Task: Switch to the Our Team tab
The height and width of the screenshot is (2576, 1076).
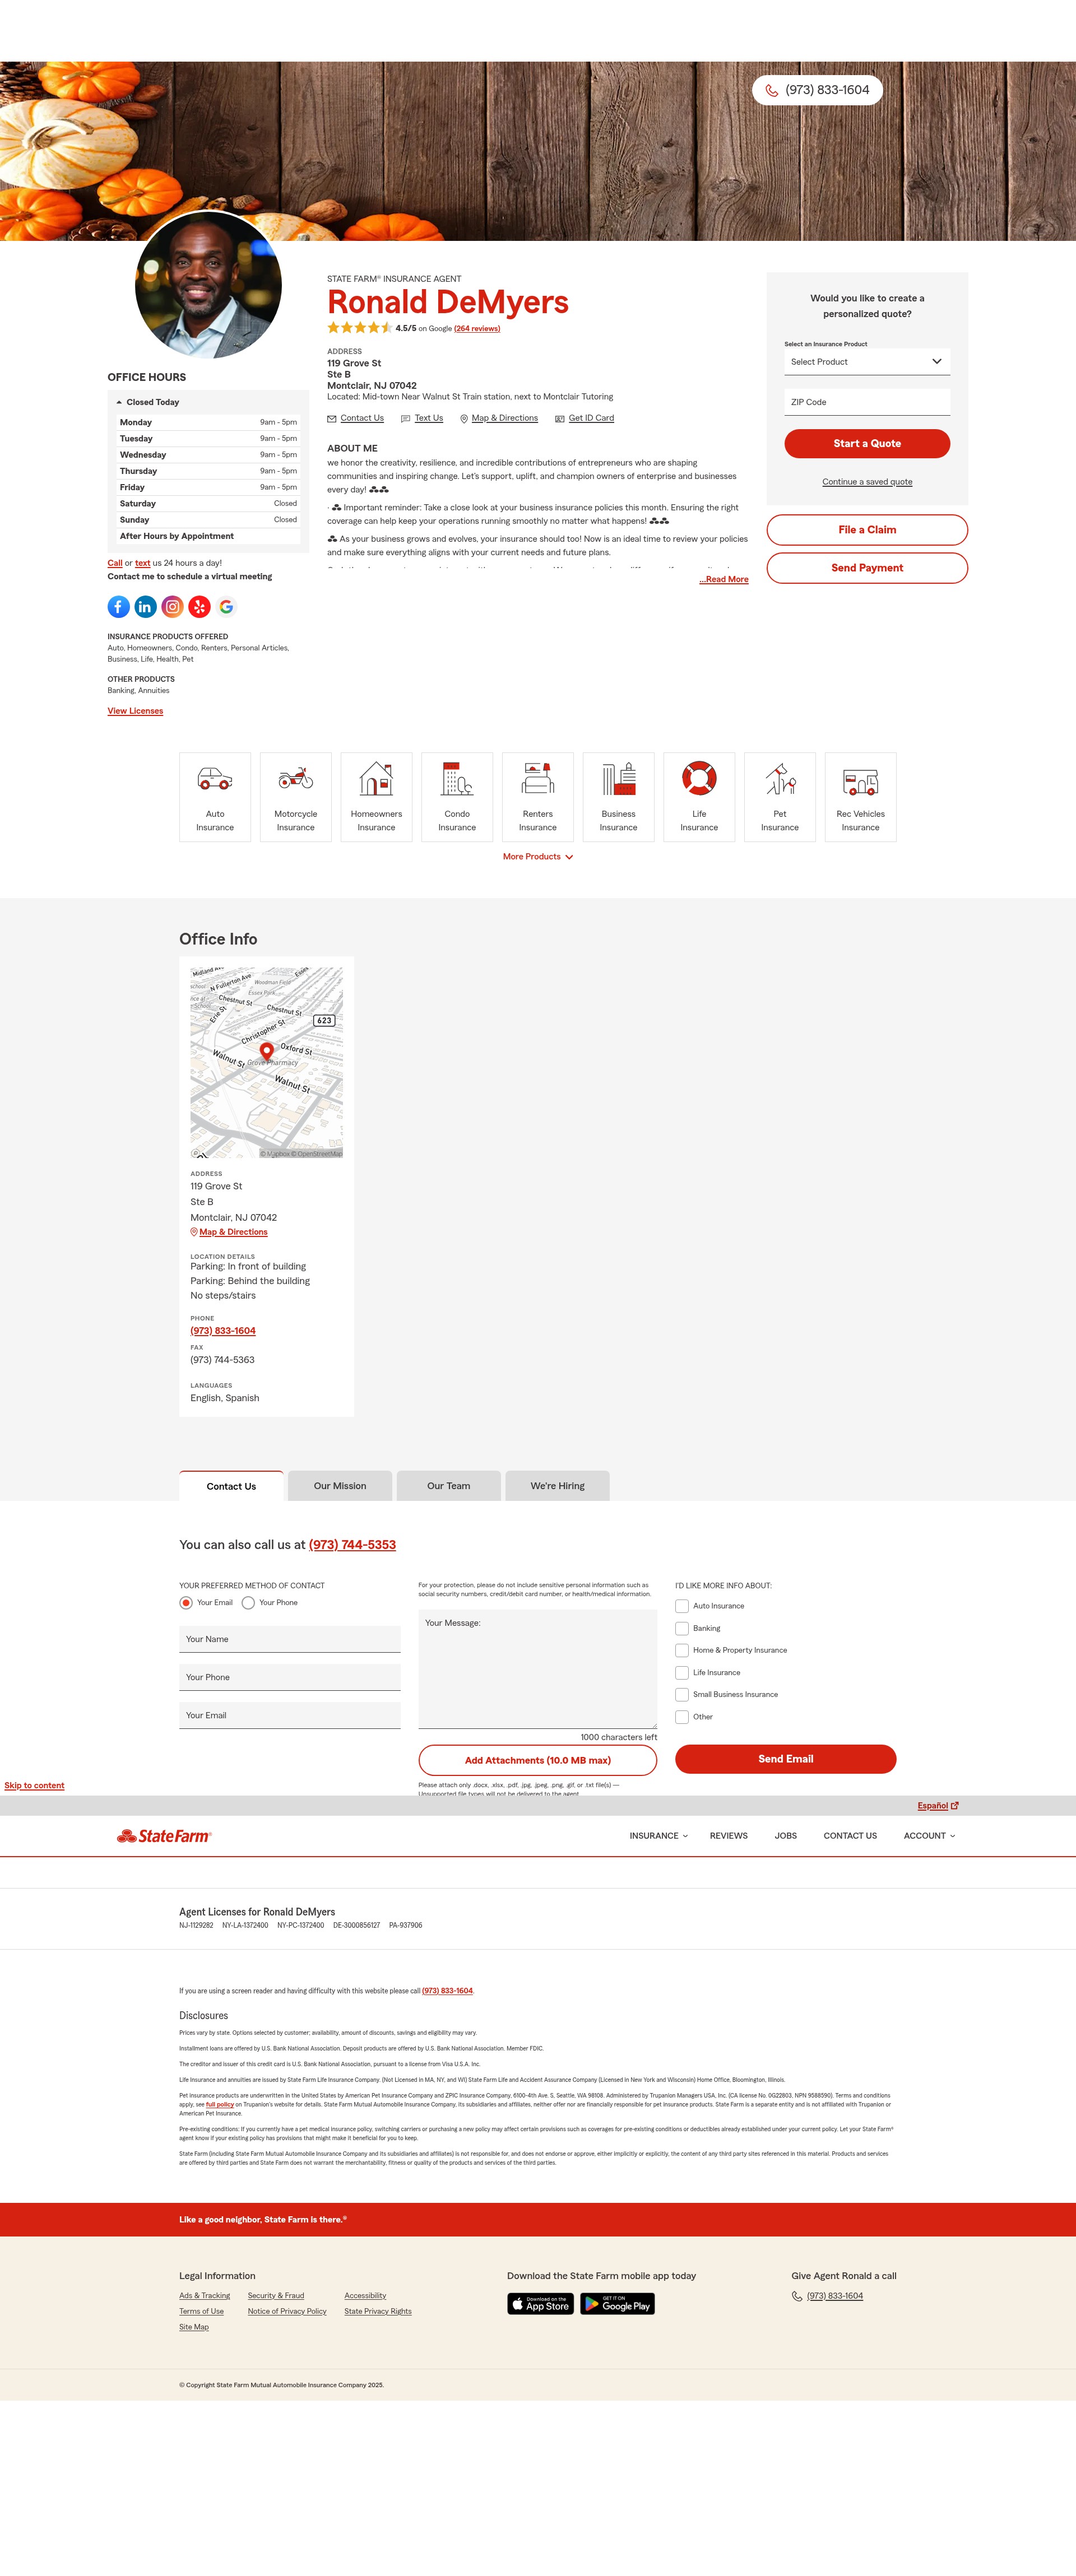Action: pyautogui.click(x=449, y=1486)
